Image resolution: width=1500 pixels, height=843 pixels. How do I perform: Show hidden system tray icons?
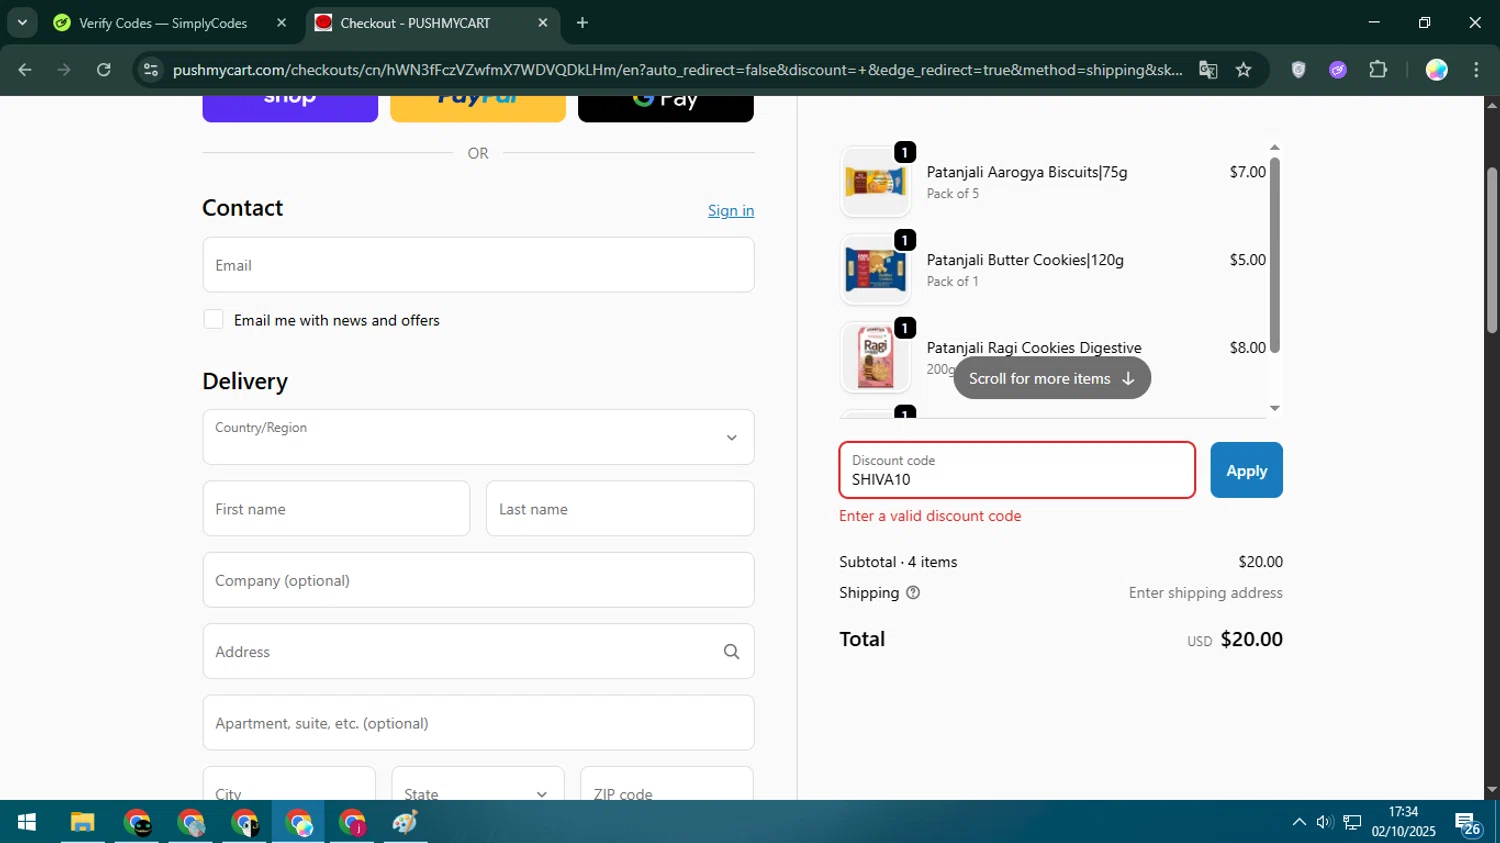point(1299,822)
